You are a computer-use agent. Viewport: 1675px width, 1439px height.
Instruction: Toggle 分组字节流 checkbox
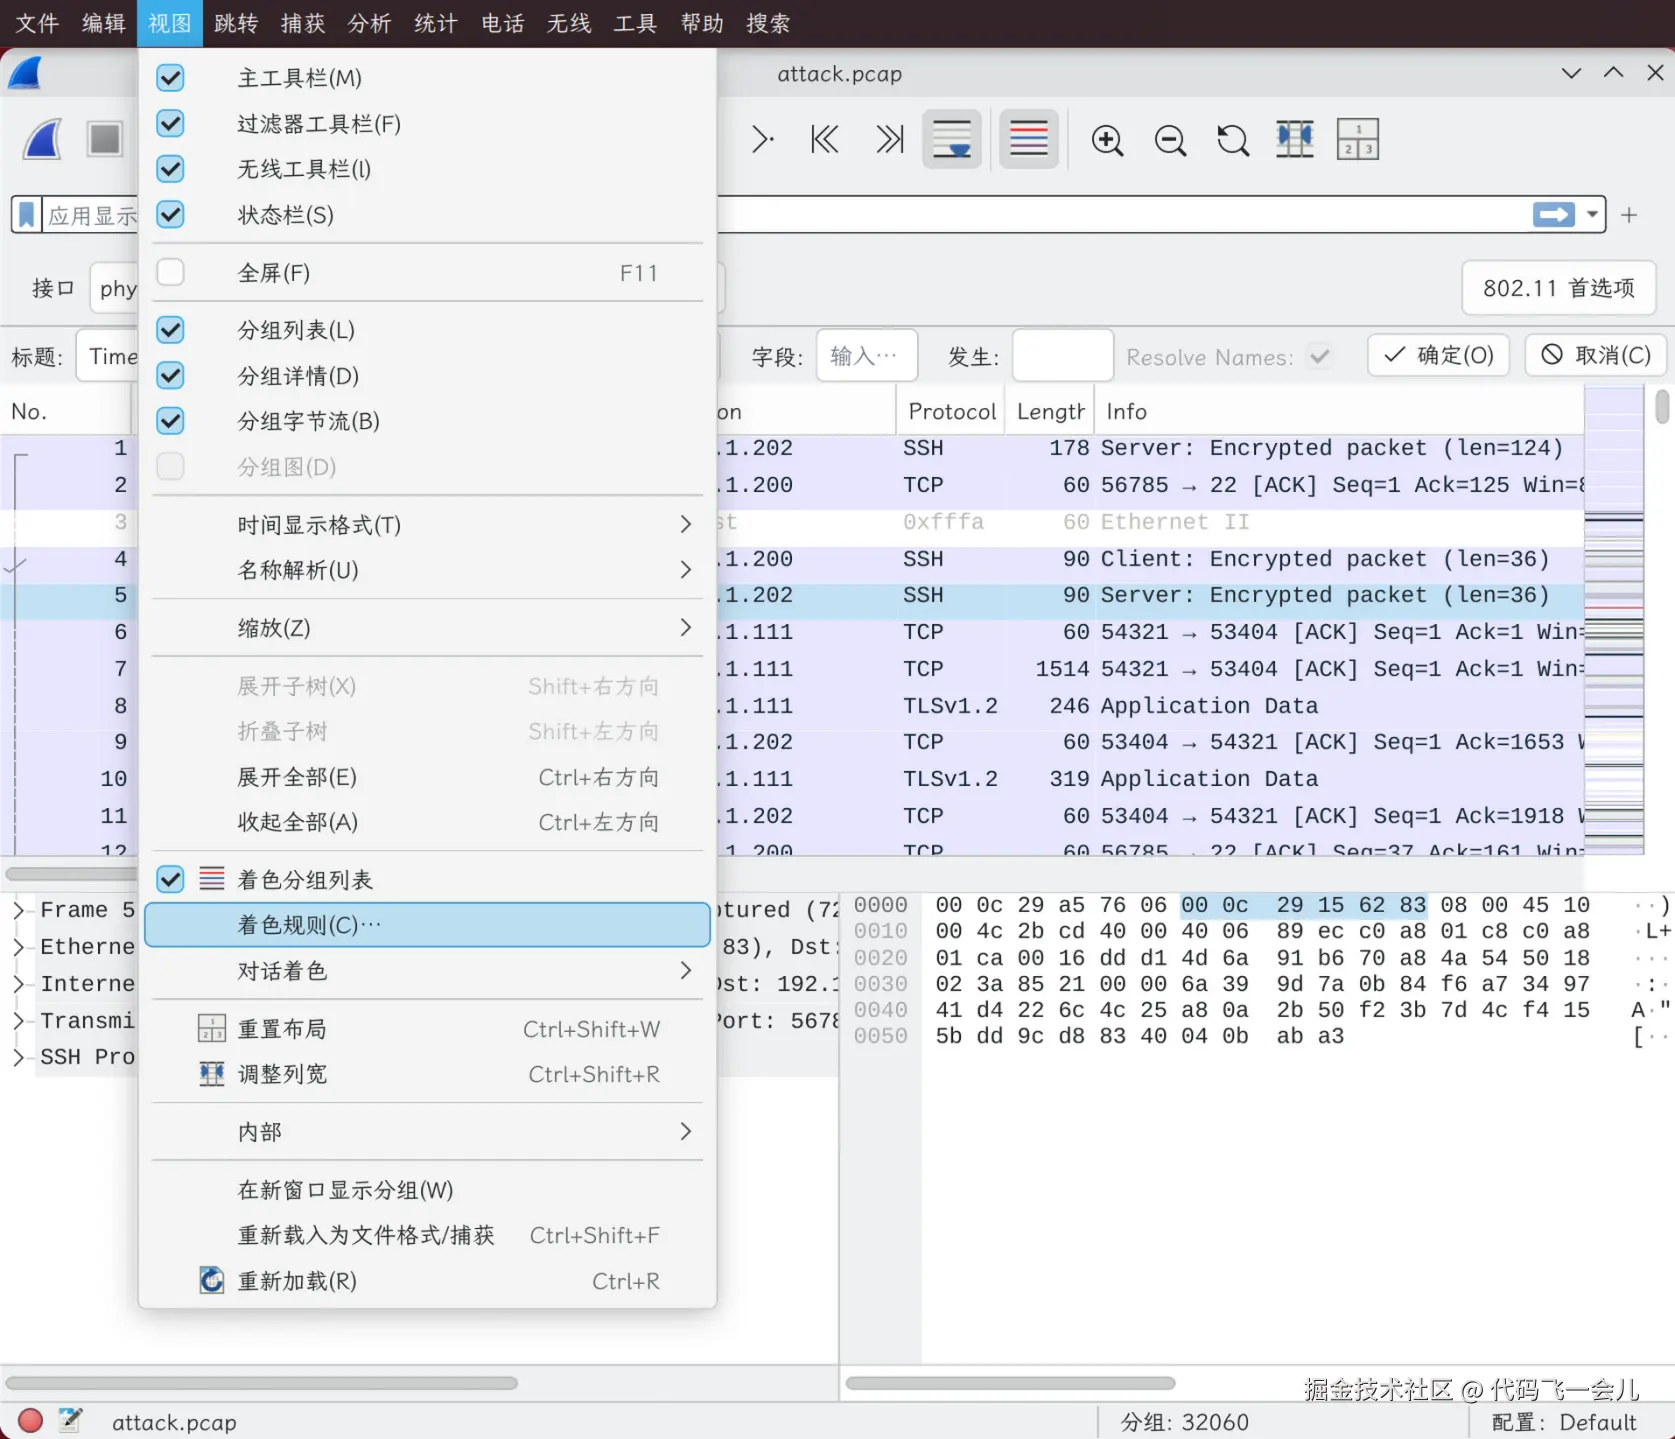171,421
